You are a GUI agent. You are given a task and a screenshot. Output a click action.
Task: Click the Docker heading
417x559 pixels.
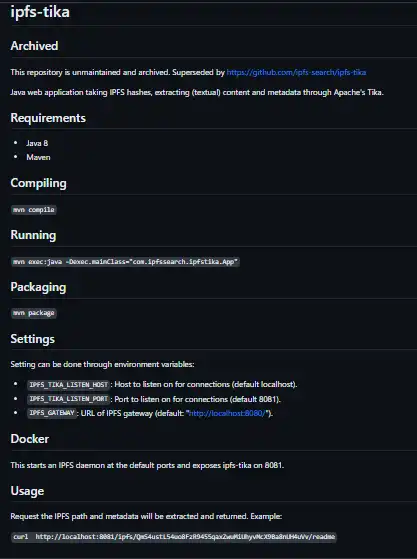30,439
